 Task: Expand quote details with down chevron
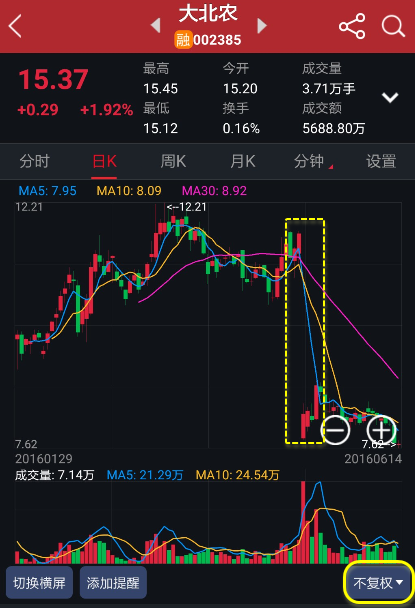point(390,97)
